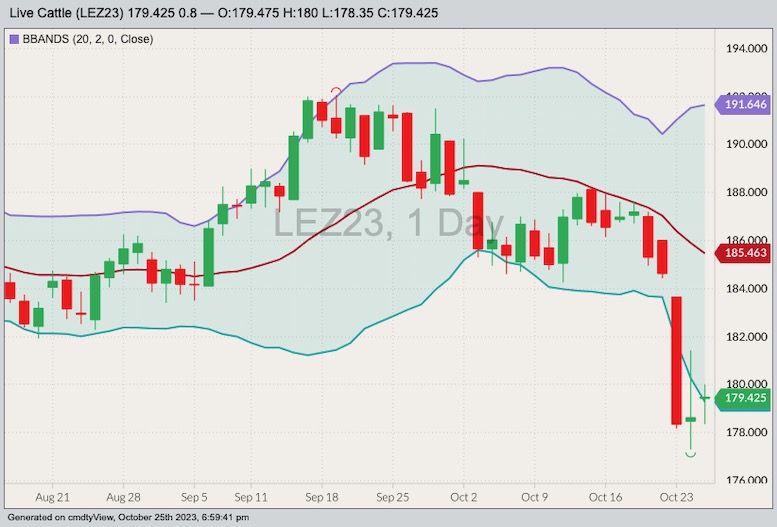777x527 pixels.
Task: Click the red arc high marker near Sep 18
Action: (336, 91)
